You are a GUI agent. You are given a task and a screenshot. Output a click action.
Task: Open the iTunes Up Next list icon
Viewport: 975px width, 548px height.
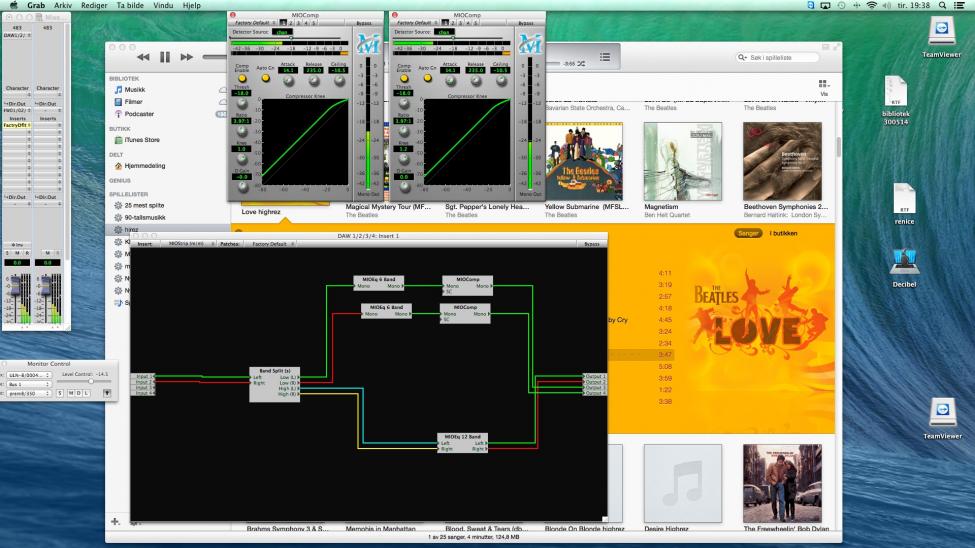[605, 57]
